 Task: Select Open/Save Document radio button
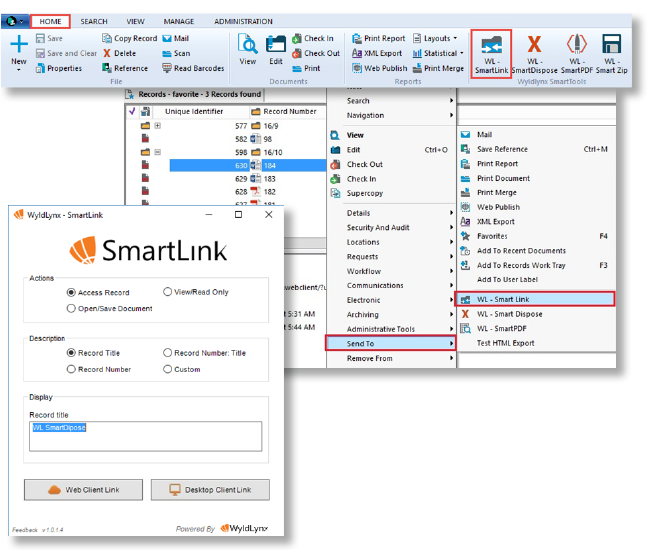[71, 308]
